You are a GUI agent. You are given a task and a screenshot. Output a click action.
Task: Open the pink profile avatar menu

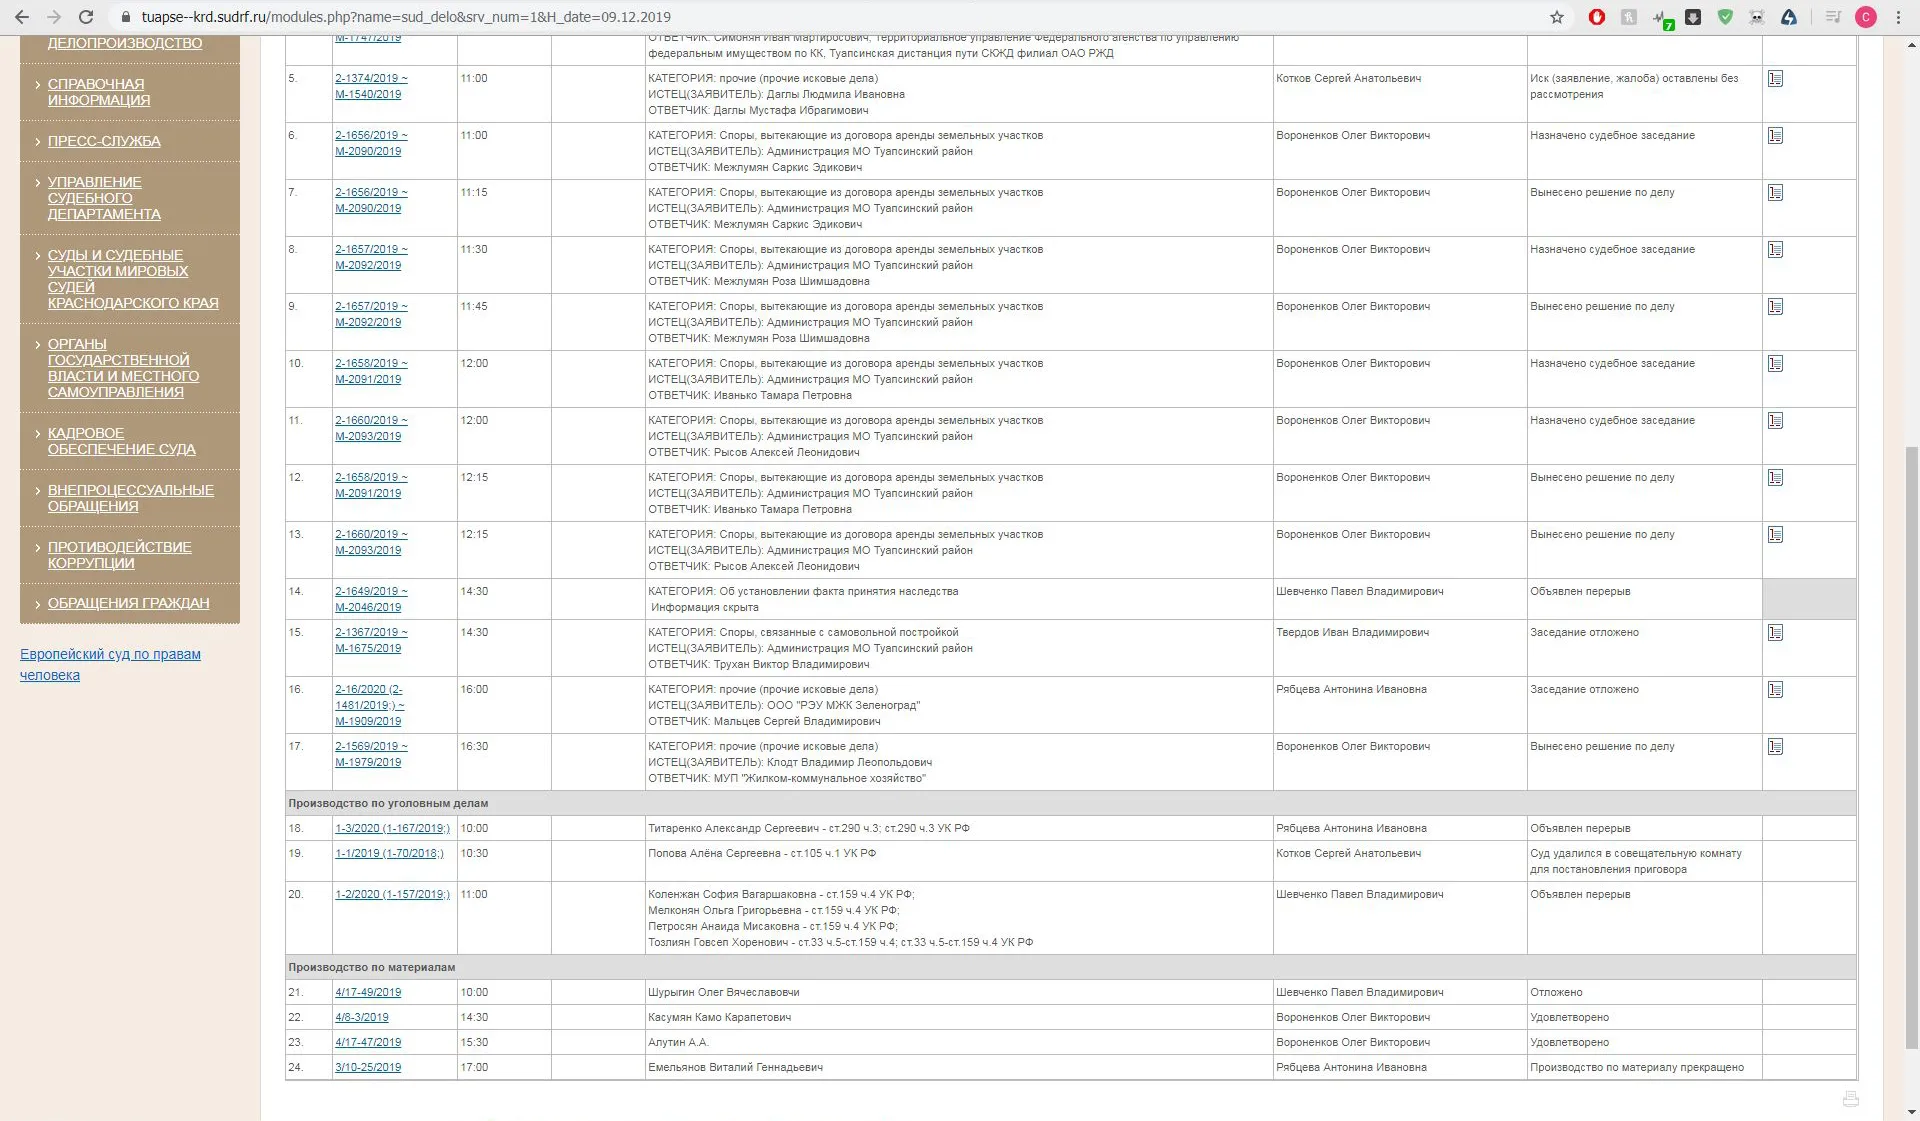(1866, 17)
